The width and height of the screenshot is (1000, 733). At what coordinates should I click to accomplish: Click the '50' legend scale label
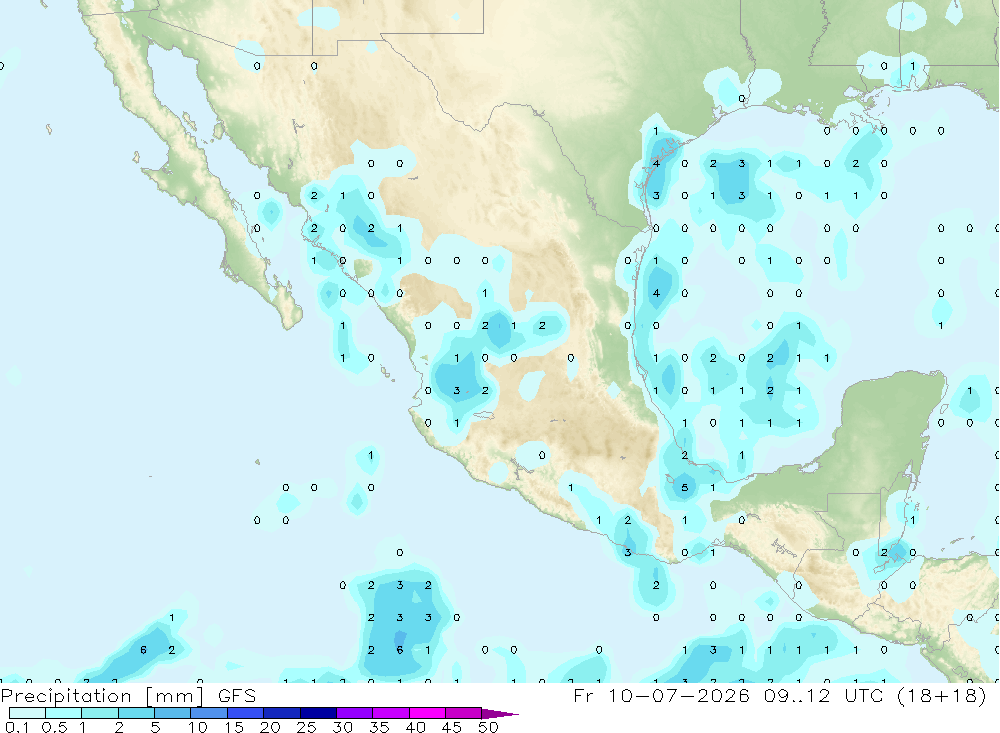click(488, 727)
